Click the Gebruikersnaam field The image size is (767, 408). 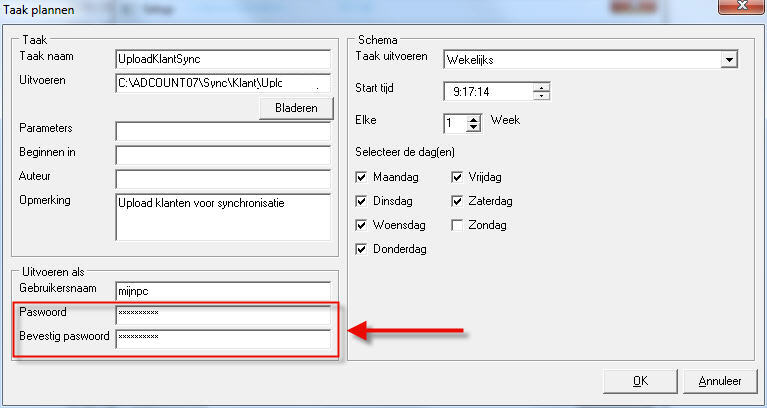[223, 291]
